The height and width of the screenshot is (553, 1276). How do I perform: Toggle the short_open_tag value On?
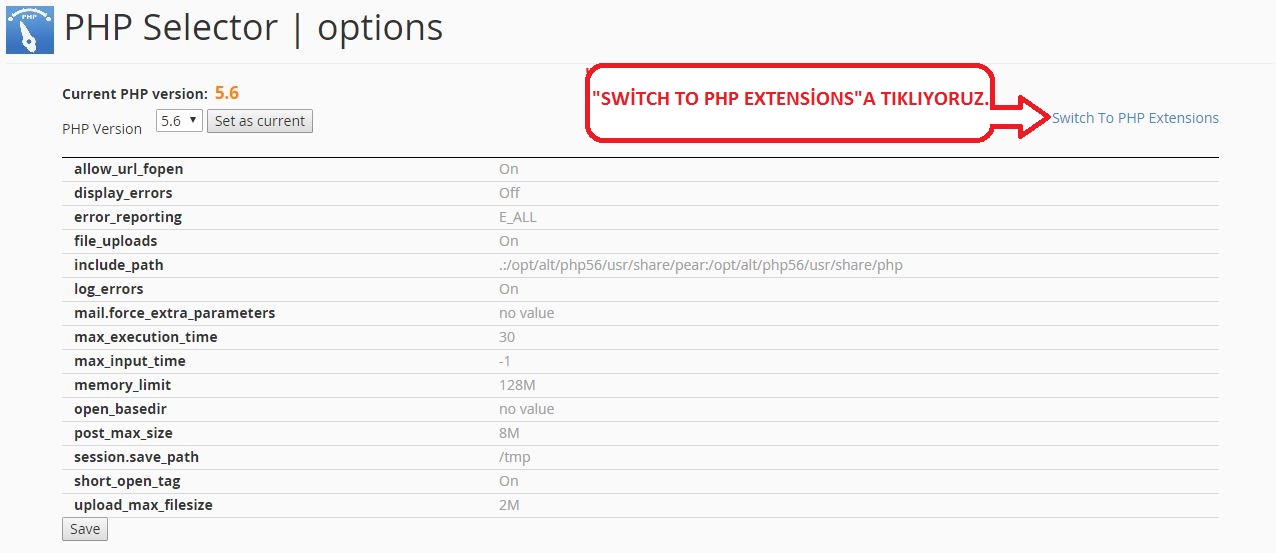(509, 481)
